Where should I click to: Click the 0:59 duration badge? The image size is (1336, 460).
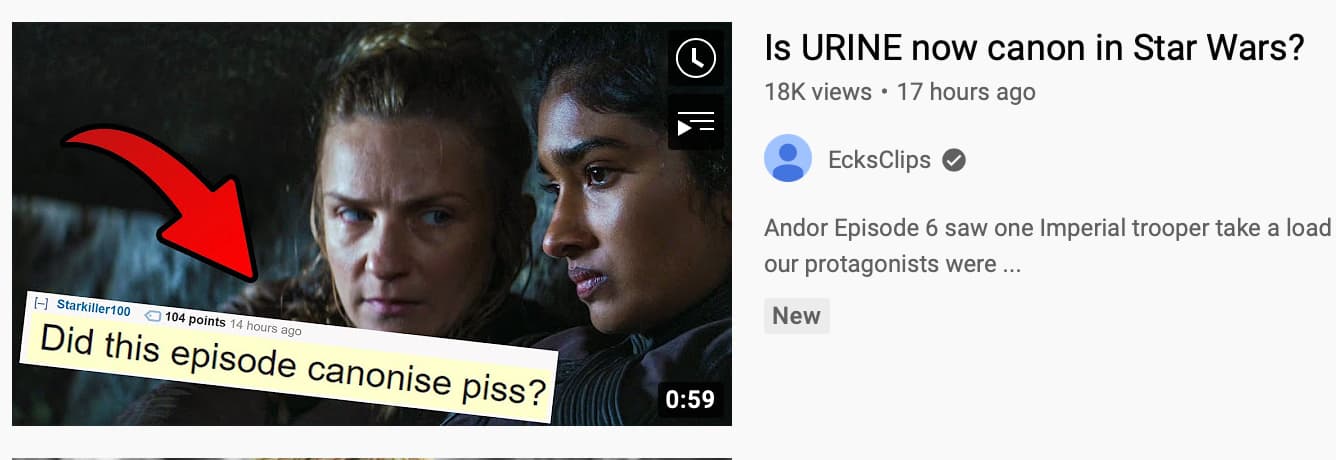690,400
